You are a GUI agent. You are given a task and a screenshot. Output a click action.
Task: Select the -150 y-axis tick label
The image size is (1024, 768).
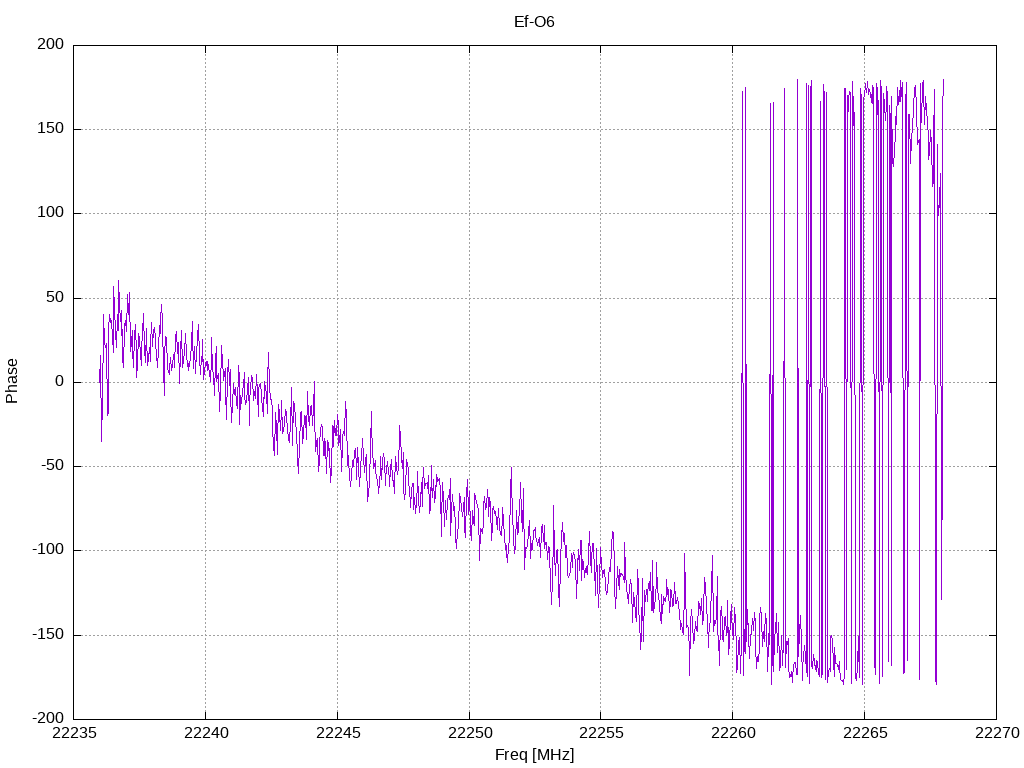tap(48, 635)
